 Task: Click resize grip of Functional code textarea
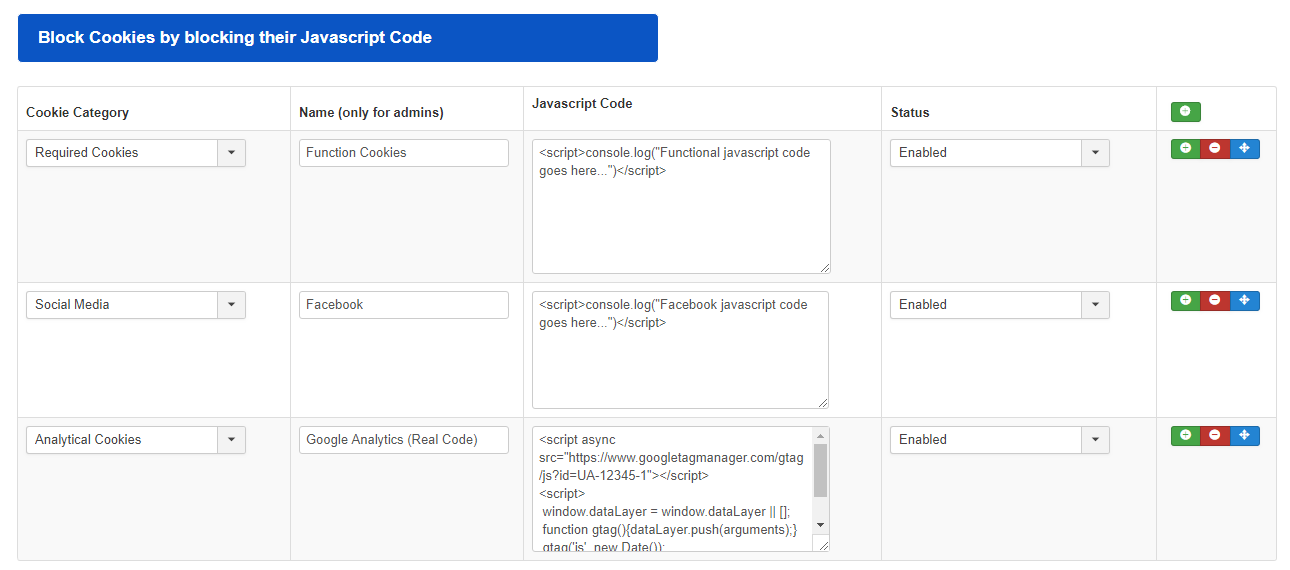pos(824,267)
